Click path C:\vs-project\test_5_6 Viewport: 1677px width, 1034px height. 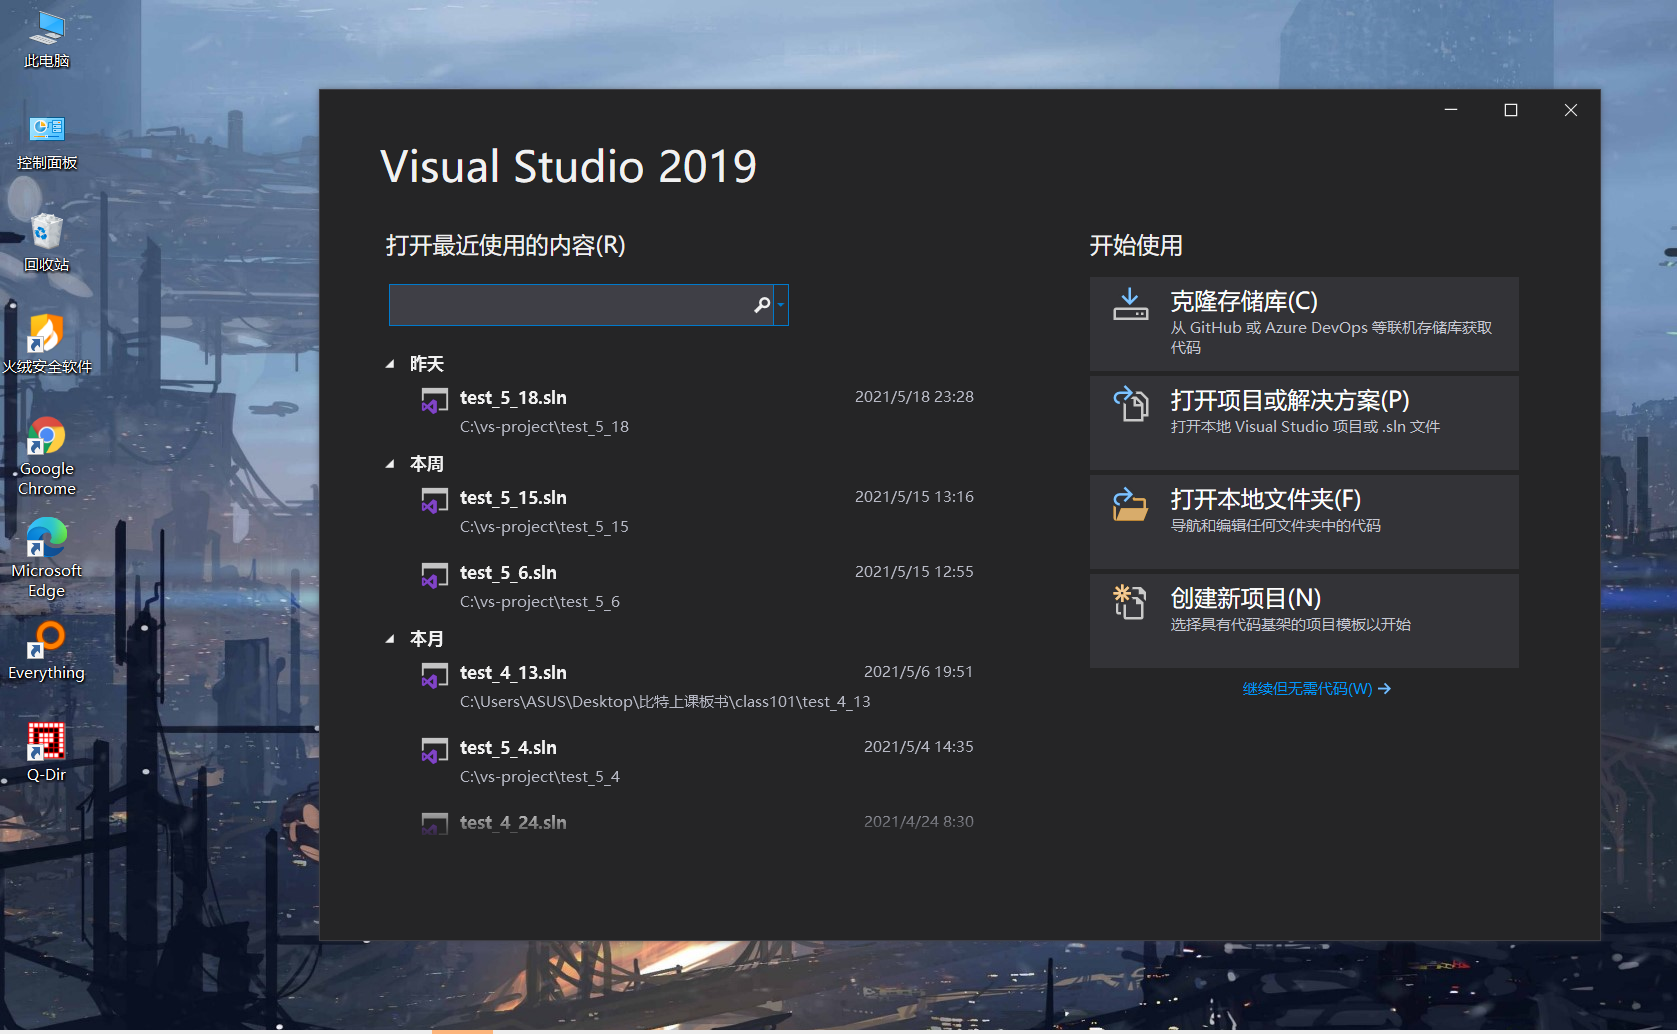[540, 602]
